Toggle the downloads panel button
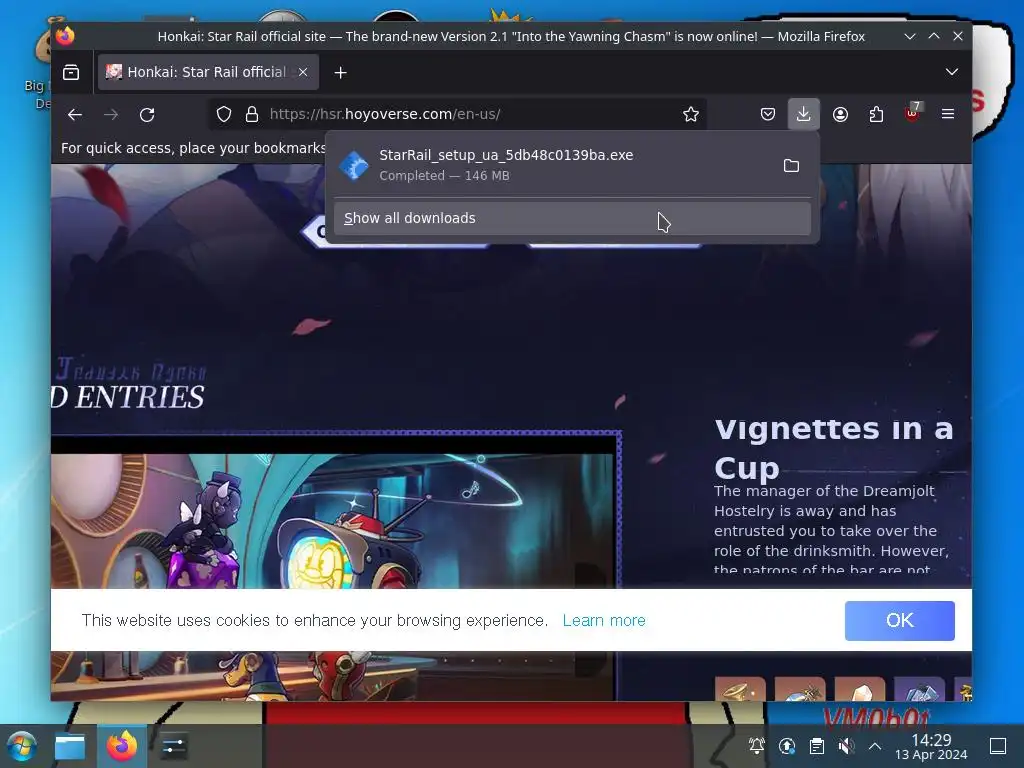1024x768 pixels. coord(803,114)
